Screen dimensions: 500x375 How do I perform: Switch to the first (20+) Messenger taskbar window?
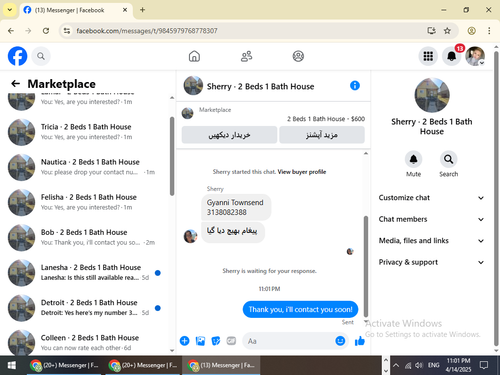pyautogui.click(x=64, y=365)
